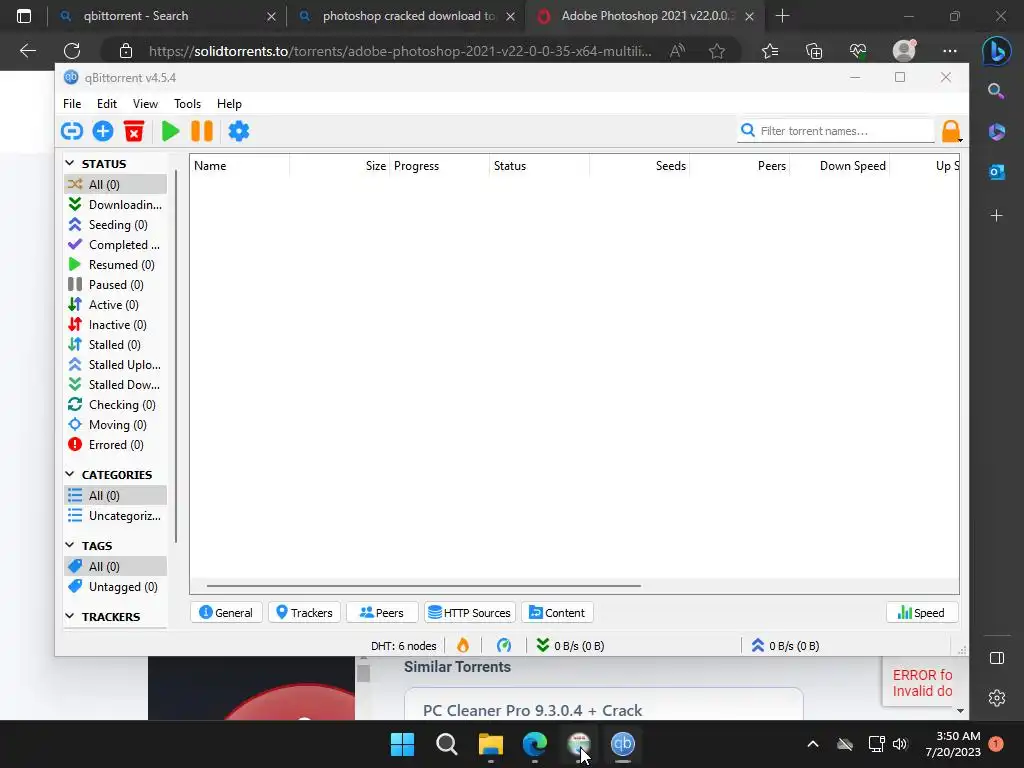The height and width of the screenshot is (768, 1024).
Task: Select All (0) under STATUS
Action: click(x=115, y=185)
